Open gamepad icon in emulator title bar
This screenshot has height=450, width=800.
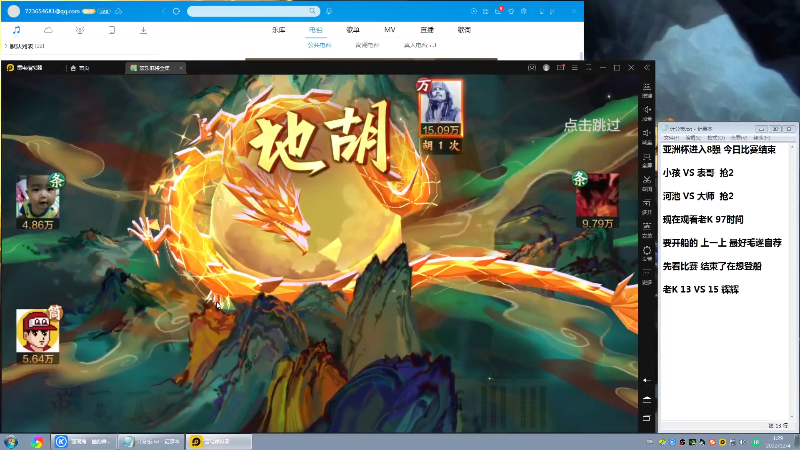(x=532, y=67)
